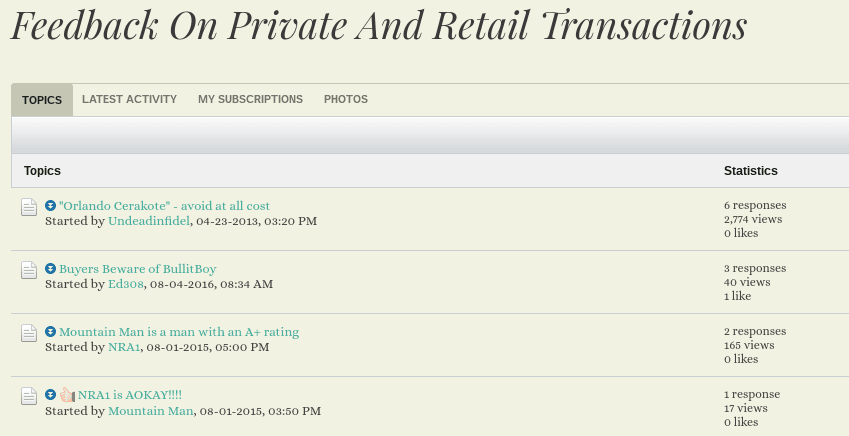Expand preview arrow for Mountain Man A+ rating
The width and height of the screenshot is (849, 436).
50,331
